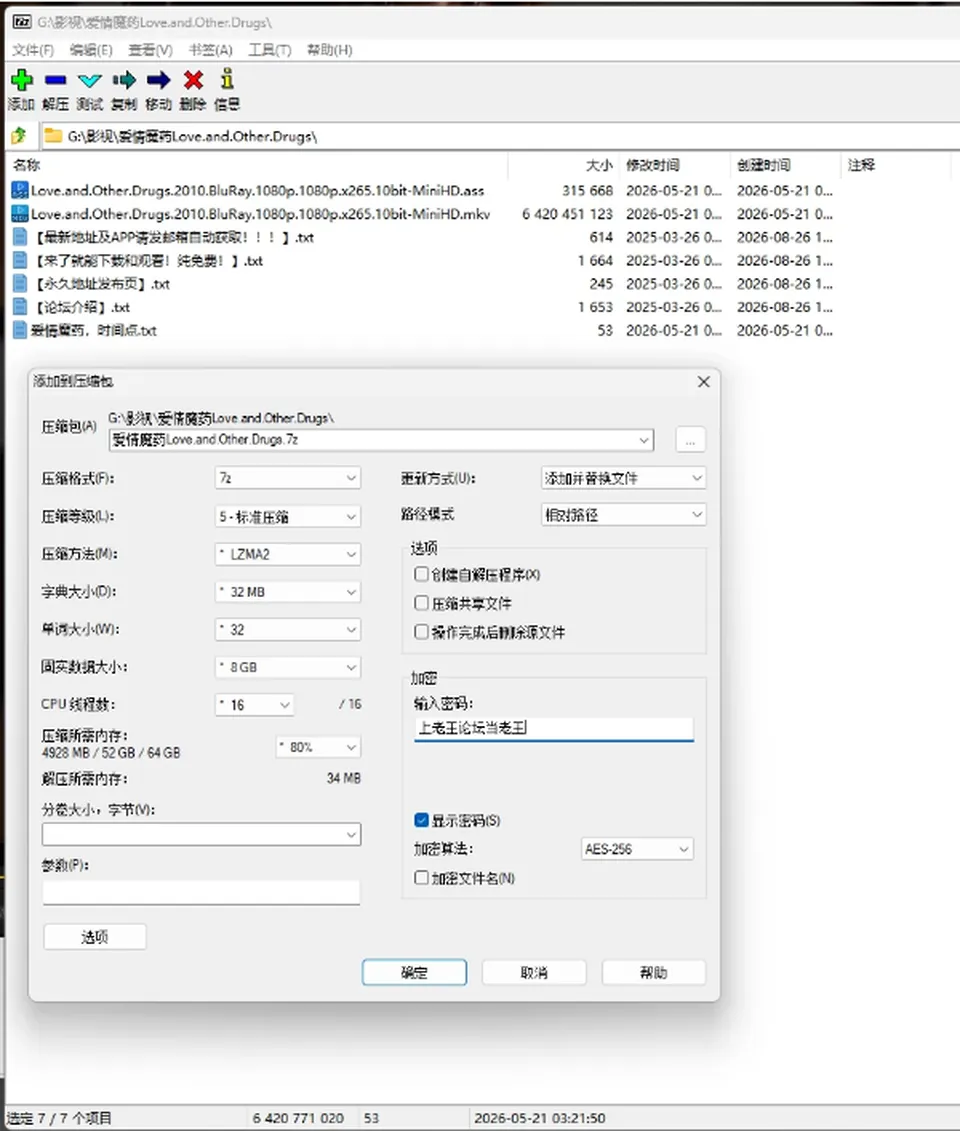Cancel the dialog with 取消 button
960x1131 pixels.
(534, 972)
